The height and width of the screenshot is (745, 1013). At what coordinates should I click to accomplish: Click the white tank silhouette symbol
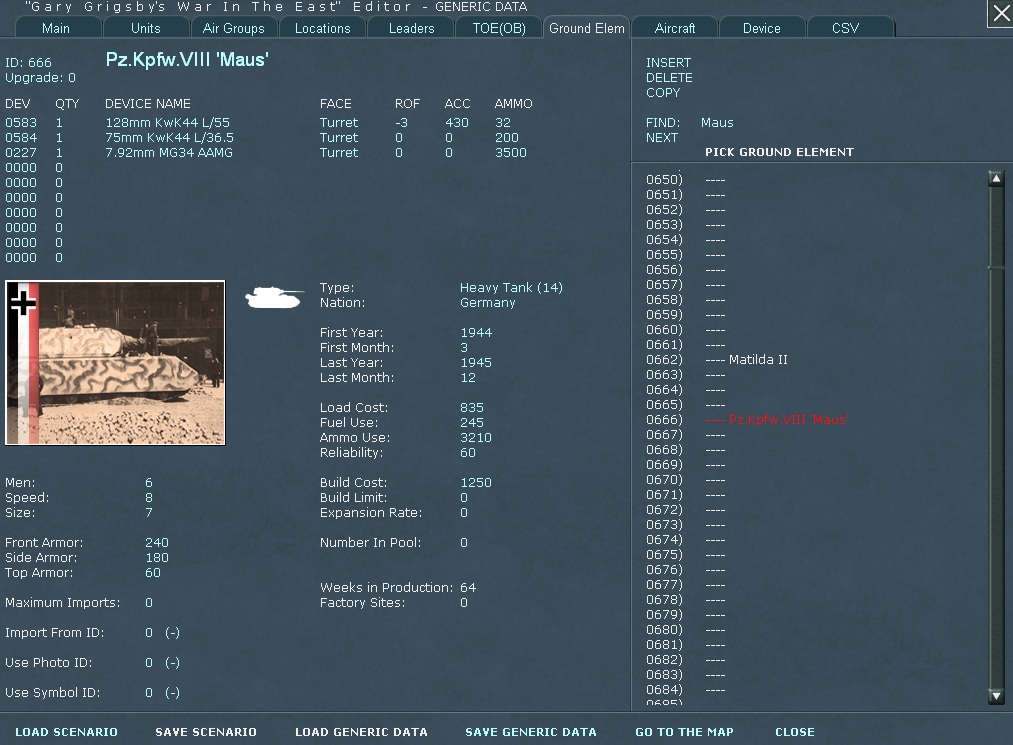(274, 298)
